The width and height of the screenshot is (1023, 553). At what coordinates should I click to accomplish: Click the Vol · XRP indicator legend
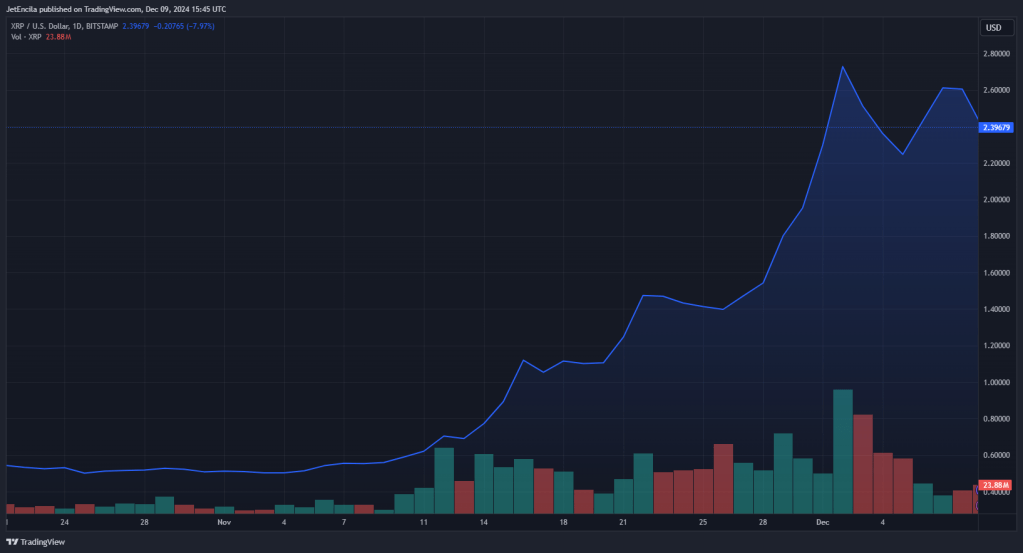pos(26,37)
